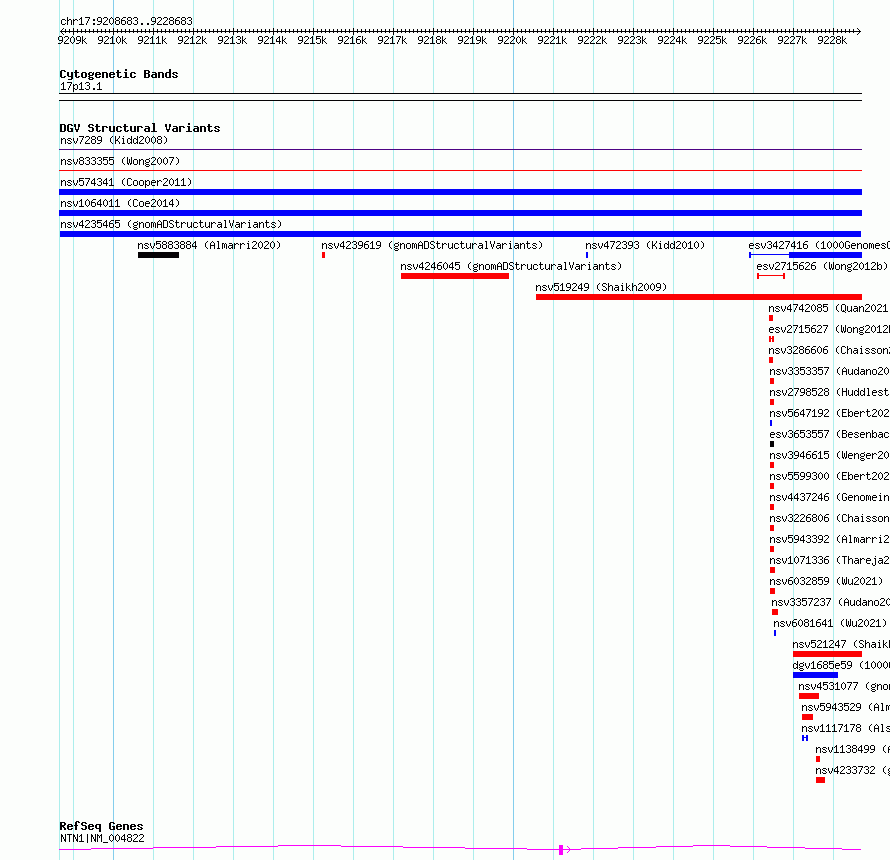Open the nsv574341 (Cooper2011) blue bar
The image size is (890, 860).
pyautogui.click(x=460, y=192)
